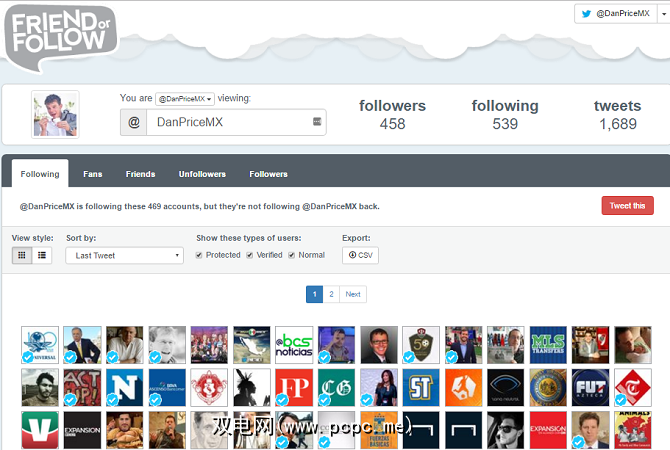This screenshot has width=670, height=450.
Task: Open the Sort by Last Tweet dropdown
Action: (x=124, y=256)
